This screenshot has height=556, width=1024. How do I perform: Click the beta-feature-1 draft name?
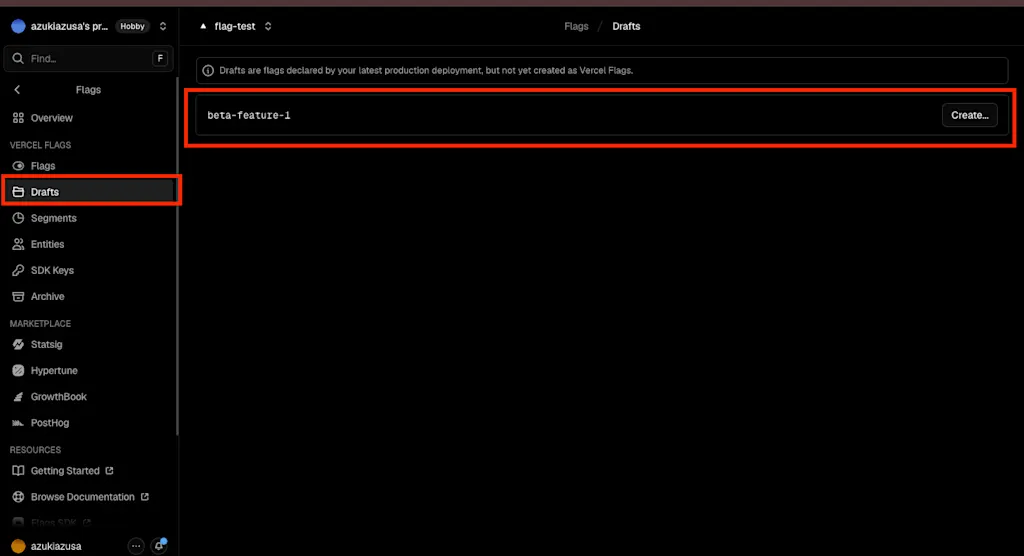[249, 115]
